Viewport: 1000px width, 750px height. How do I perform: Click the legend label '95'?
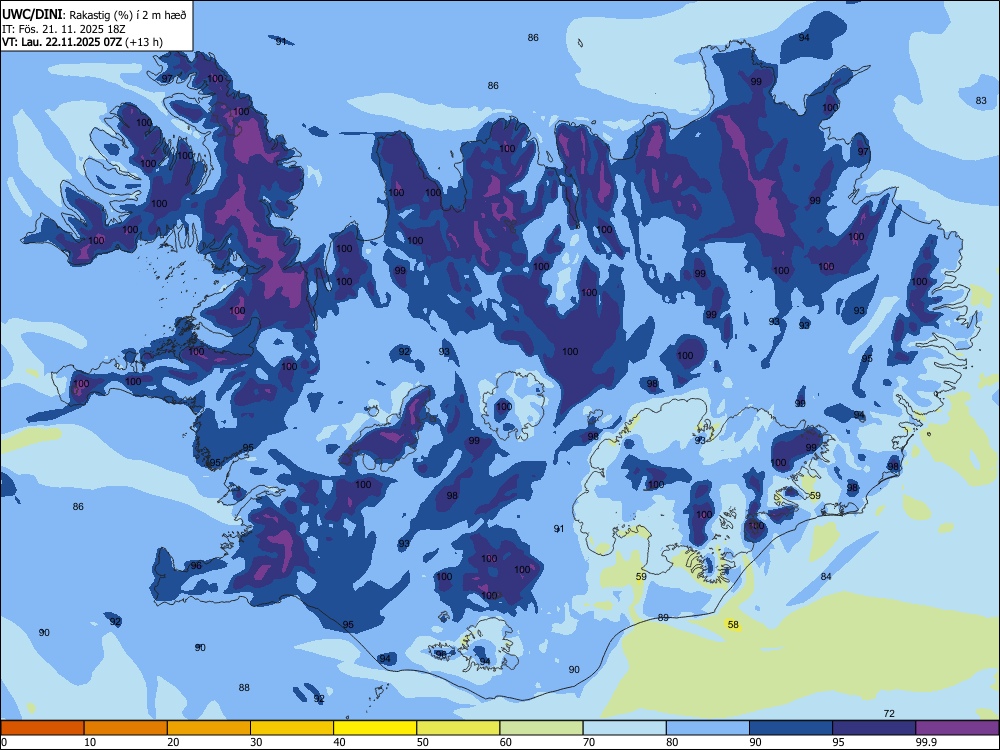[x=838, y=742]
